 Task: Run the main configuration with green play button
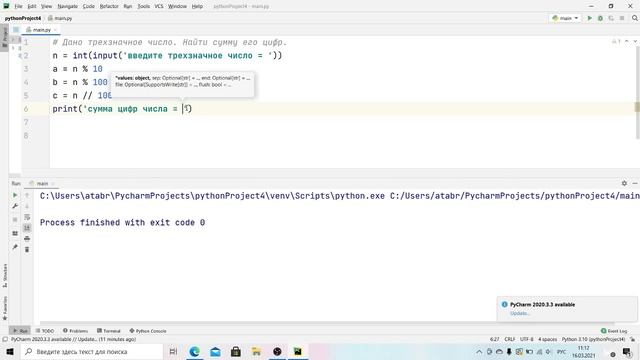tap(589, 18)
